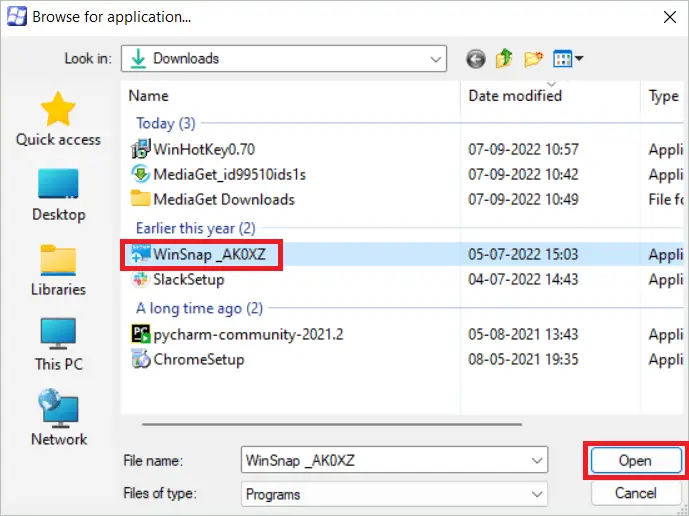Click the Open button

point(635,460)
